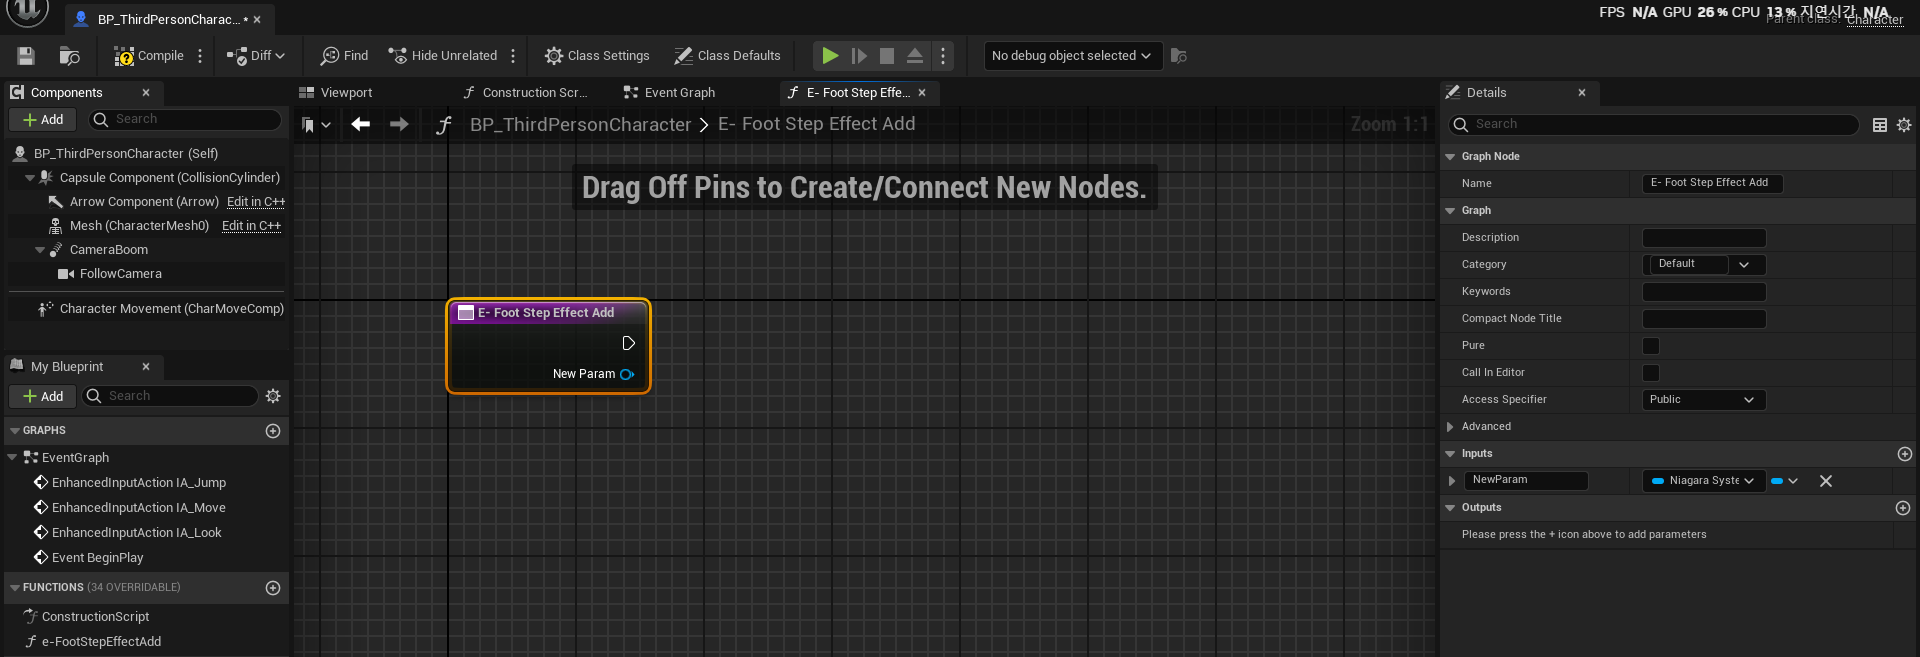Expand the Advanced section
The width and height of the screenshot is (1920, 657).
(1450, 427)
